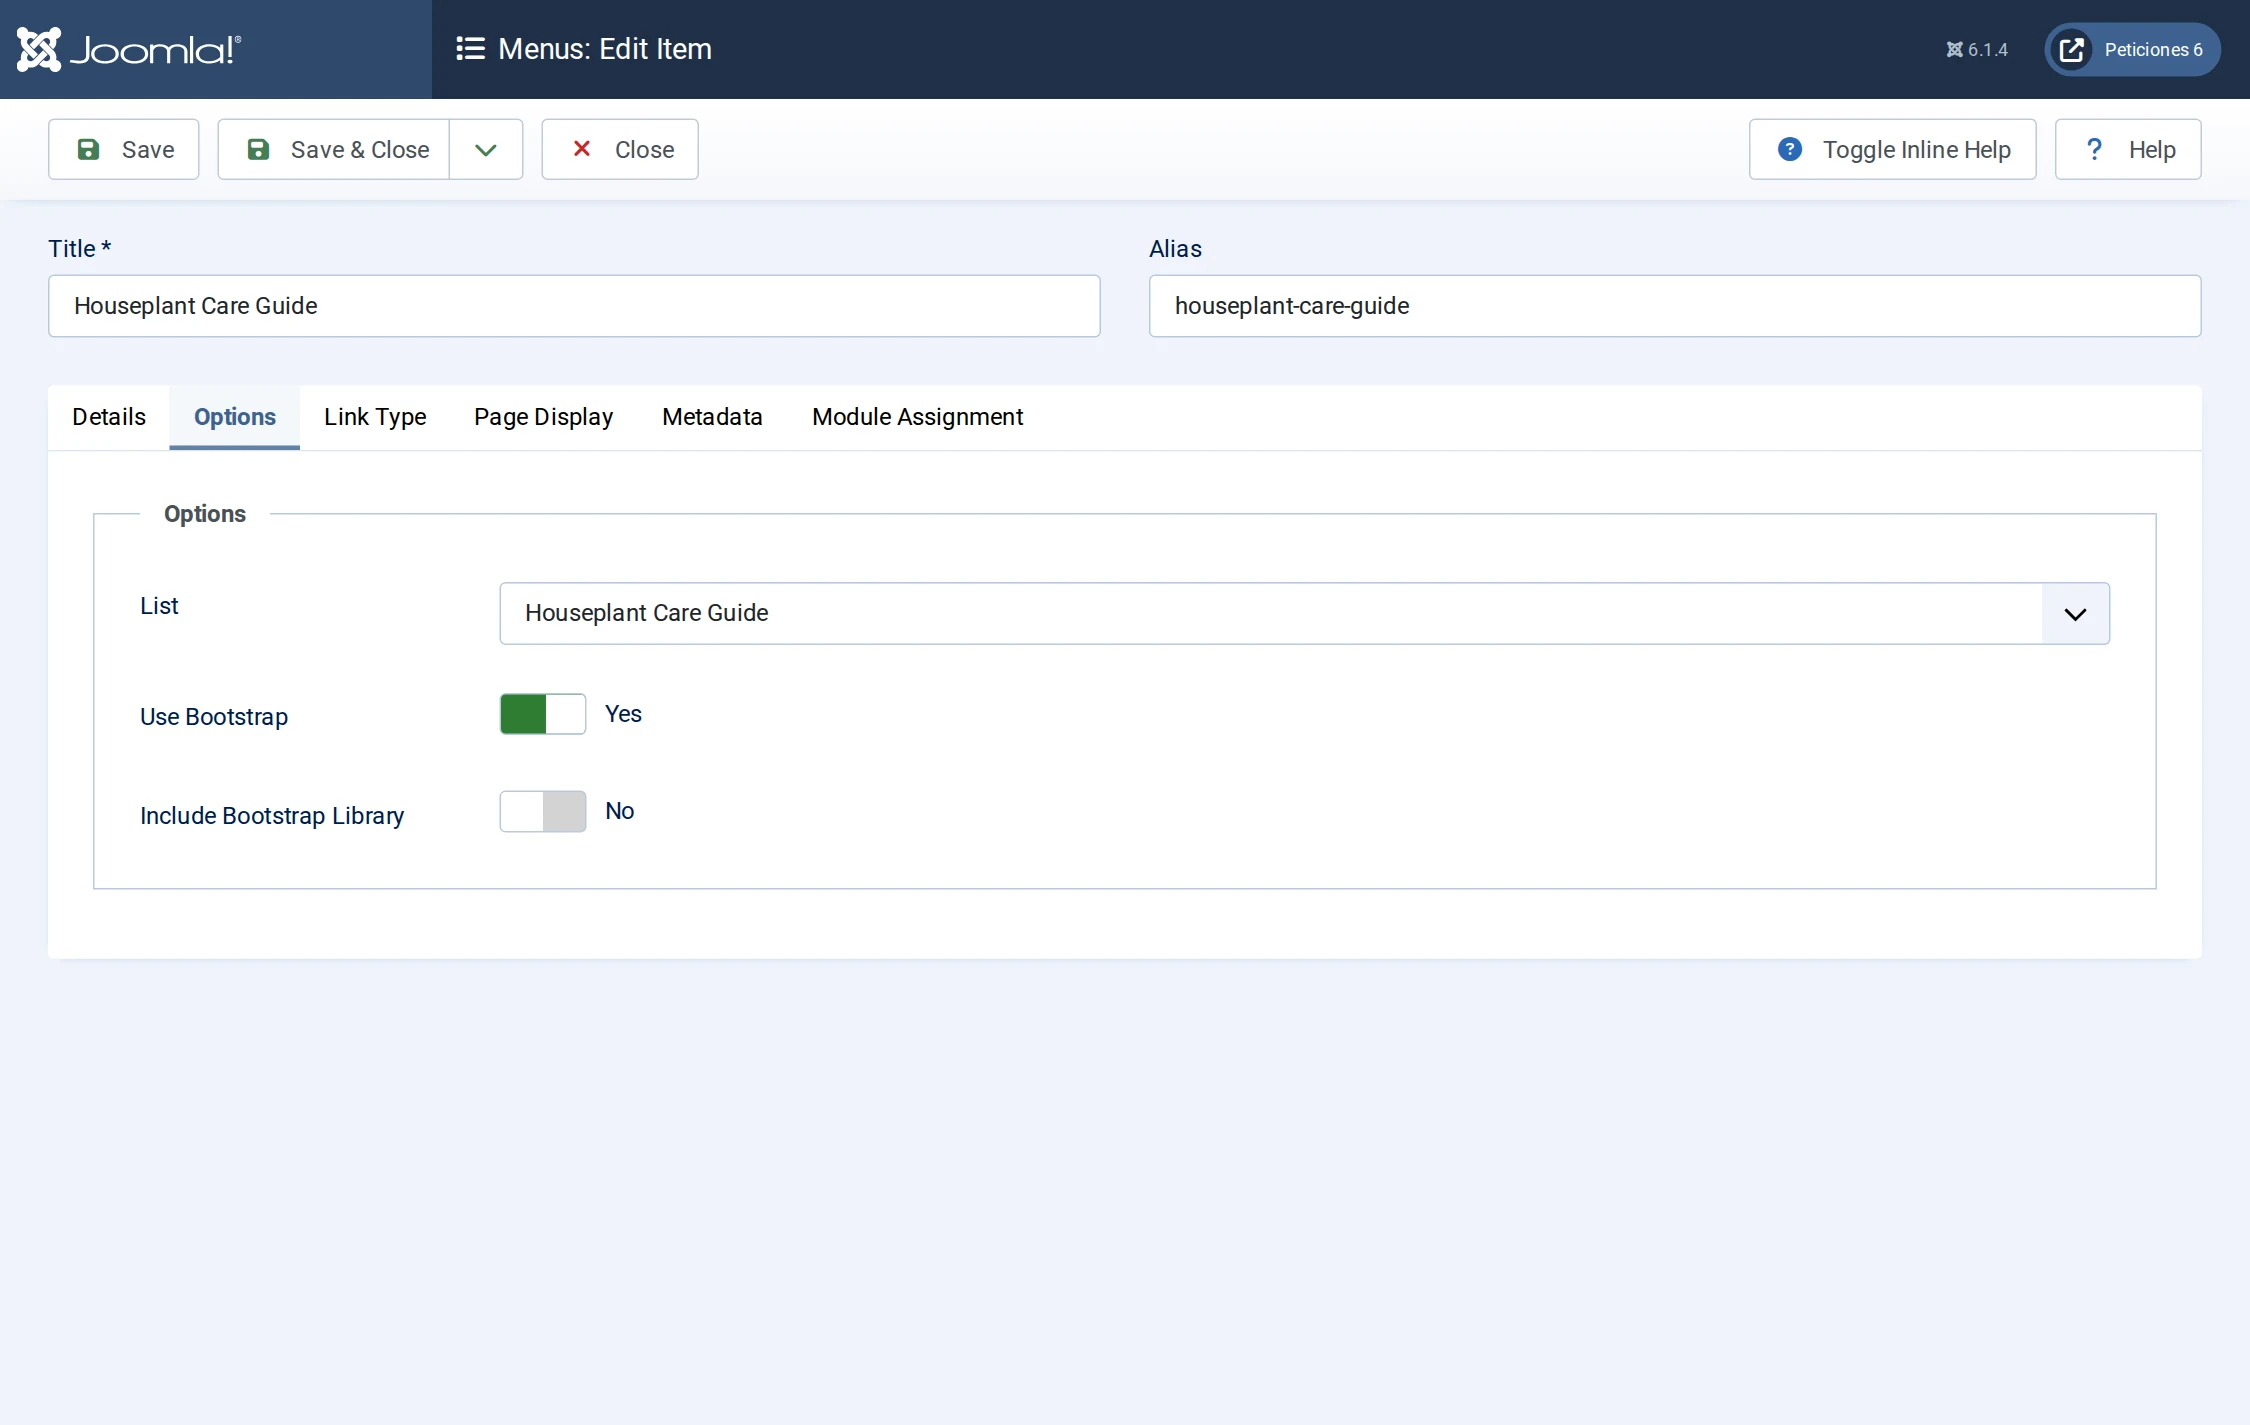
Task: Toggle the Use Bootstrap switch
Action: [x=543, y=714]
